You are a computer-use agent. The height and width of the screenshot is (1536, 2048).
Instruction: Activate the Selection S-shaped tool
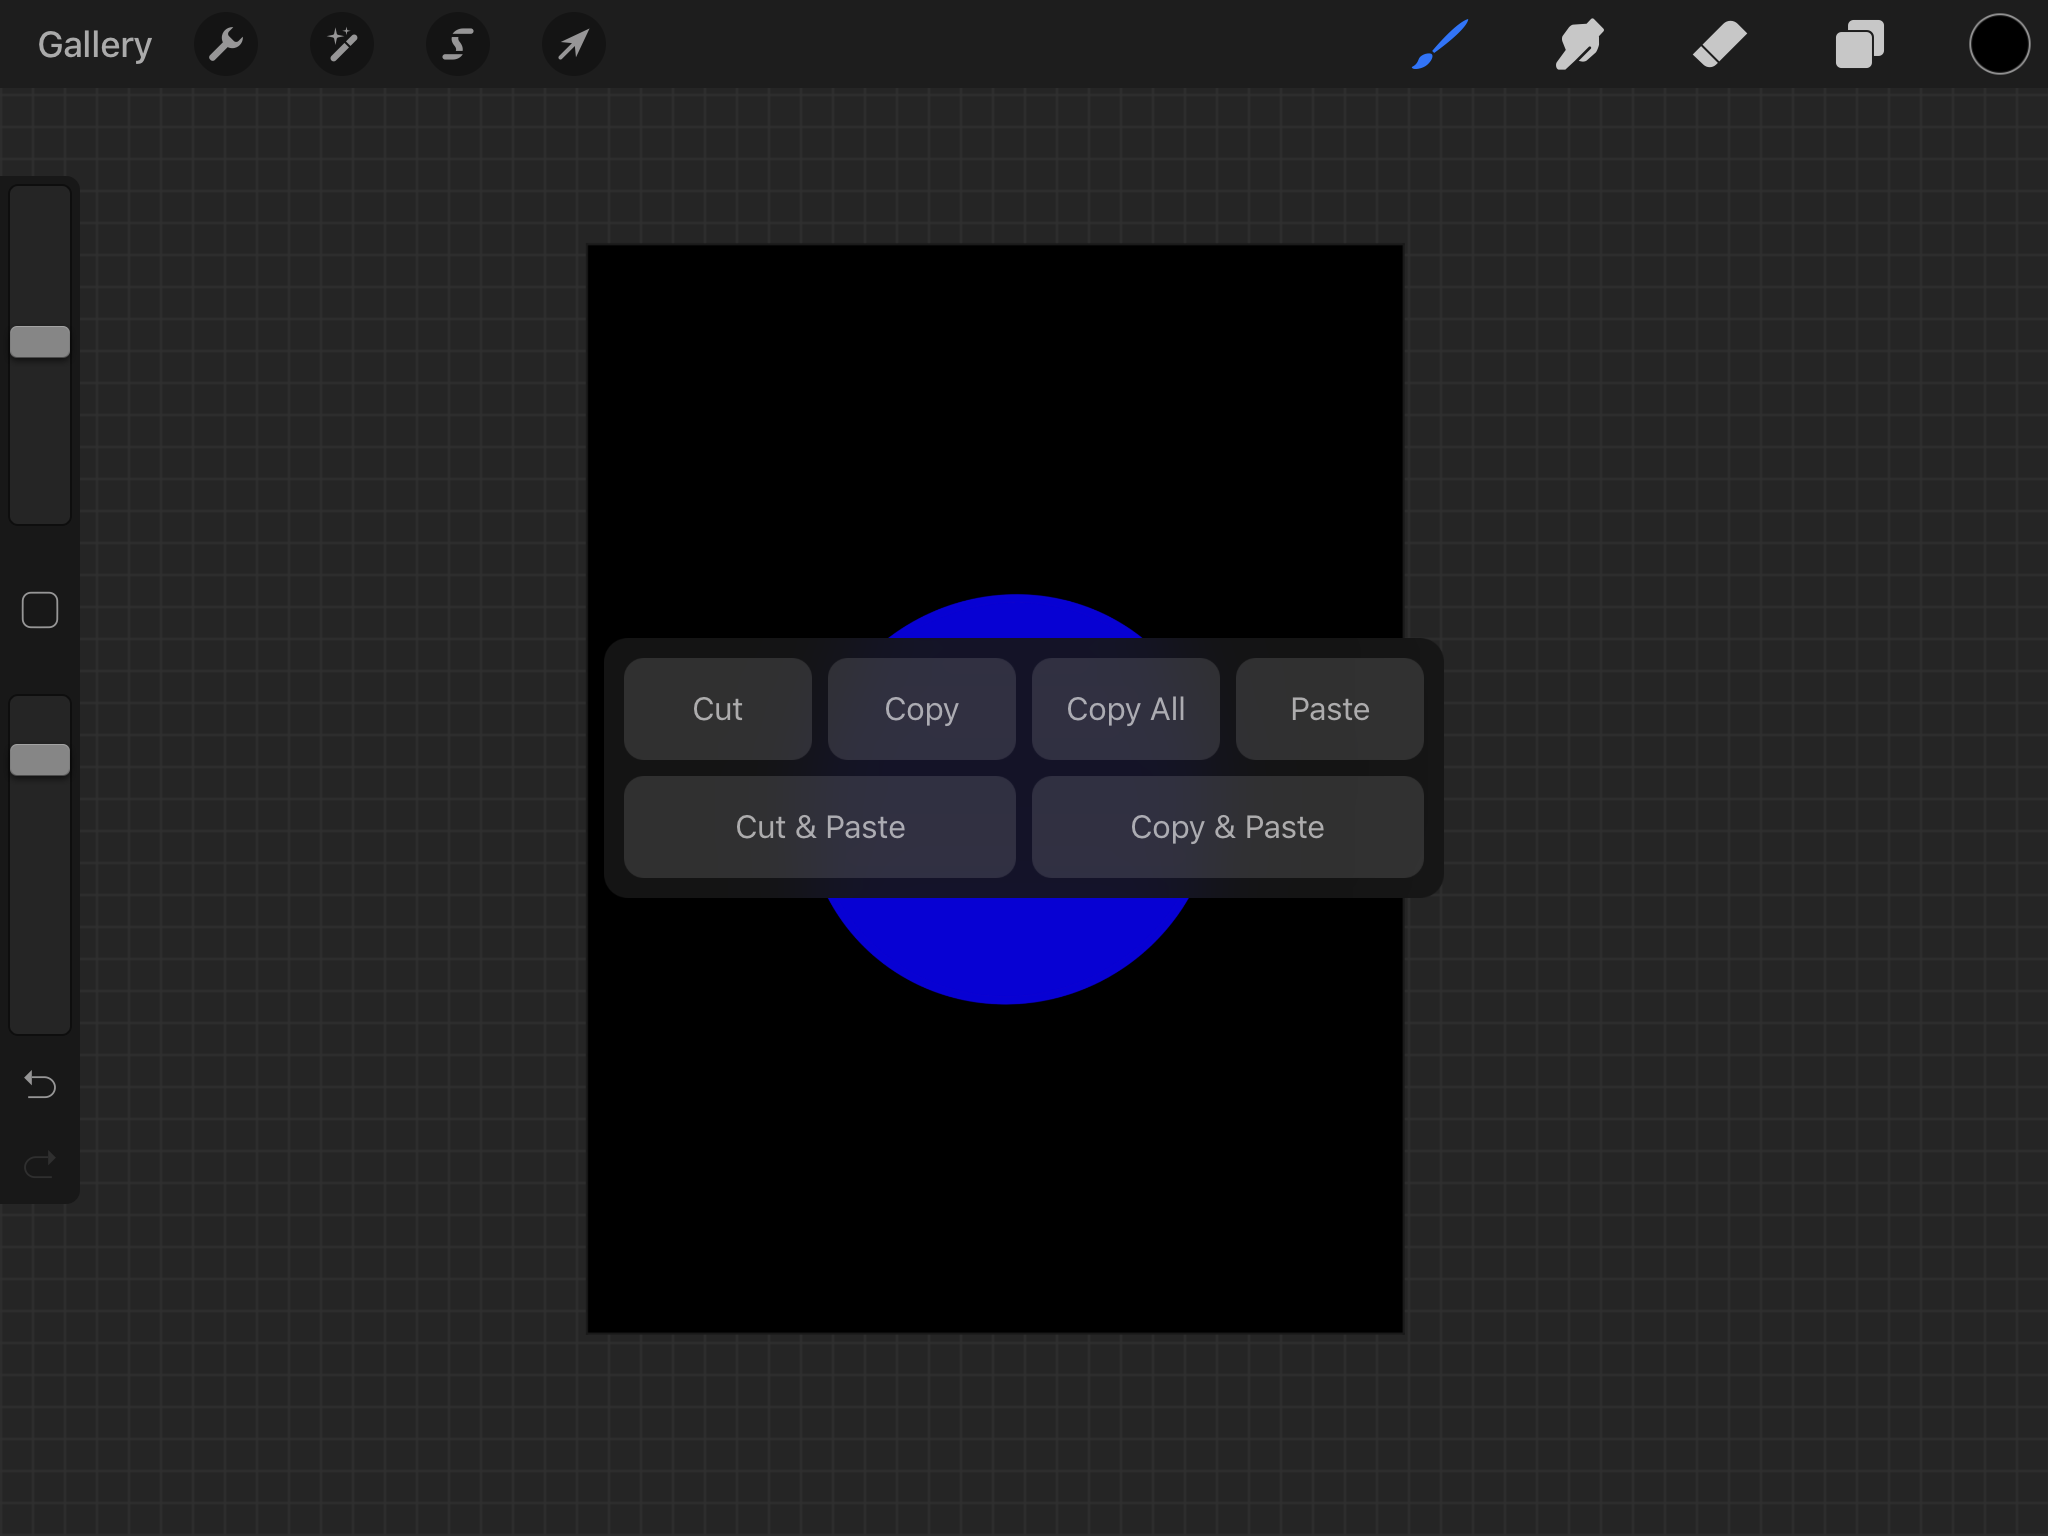(x=458, y=45)
